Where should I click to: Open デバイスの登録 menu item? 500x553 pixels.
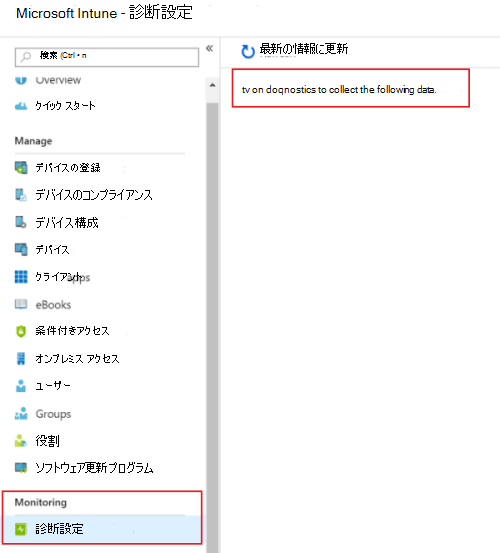coord(68,168)
